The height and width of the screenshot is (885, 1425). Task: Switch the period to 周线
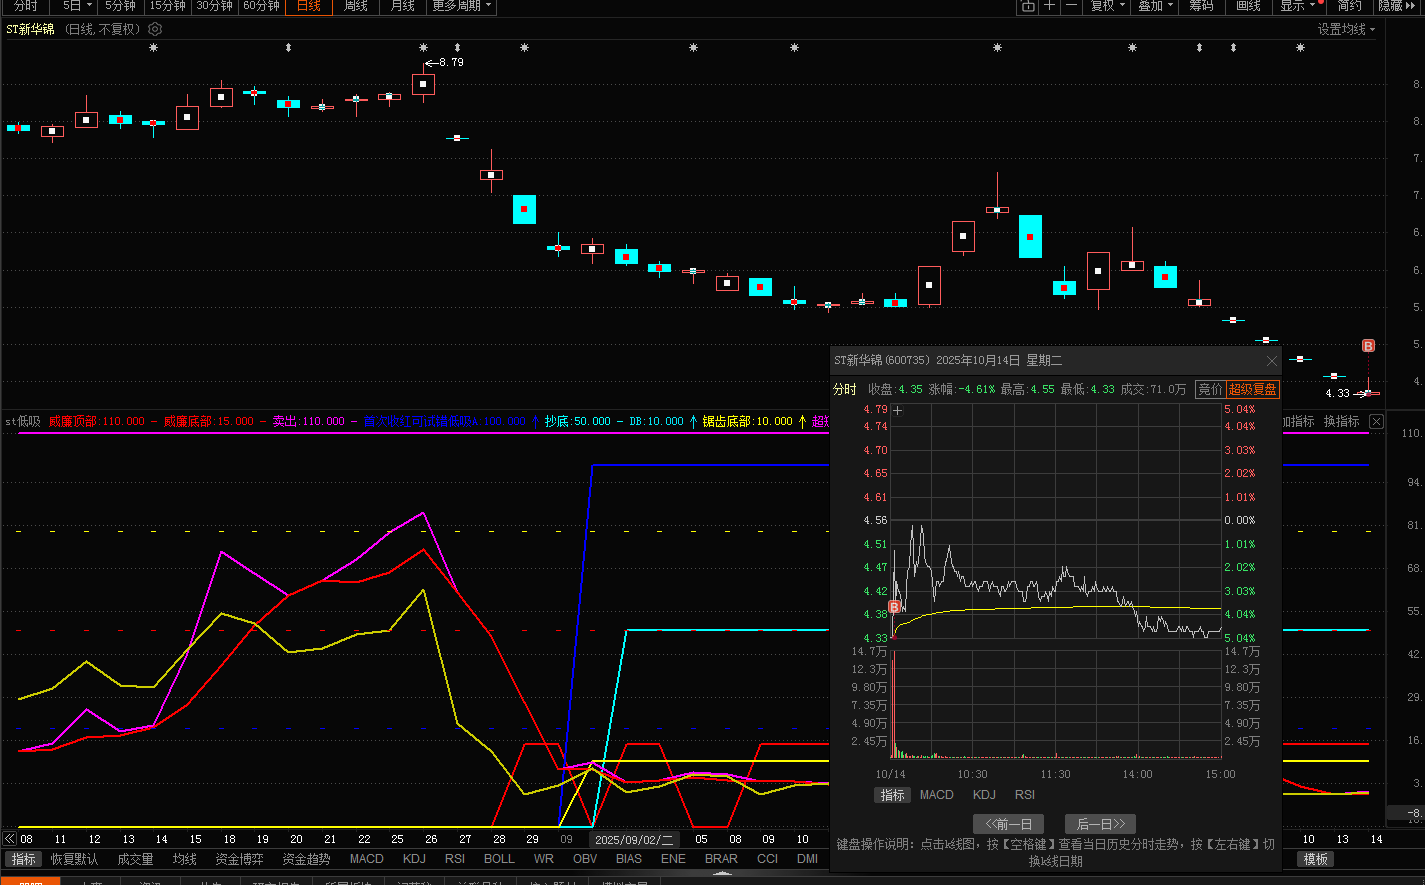click(x=356, y=6)
